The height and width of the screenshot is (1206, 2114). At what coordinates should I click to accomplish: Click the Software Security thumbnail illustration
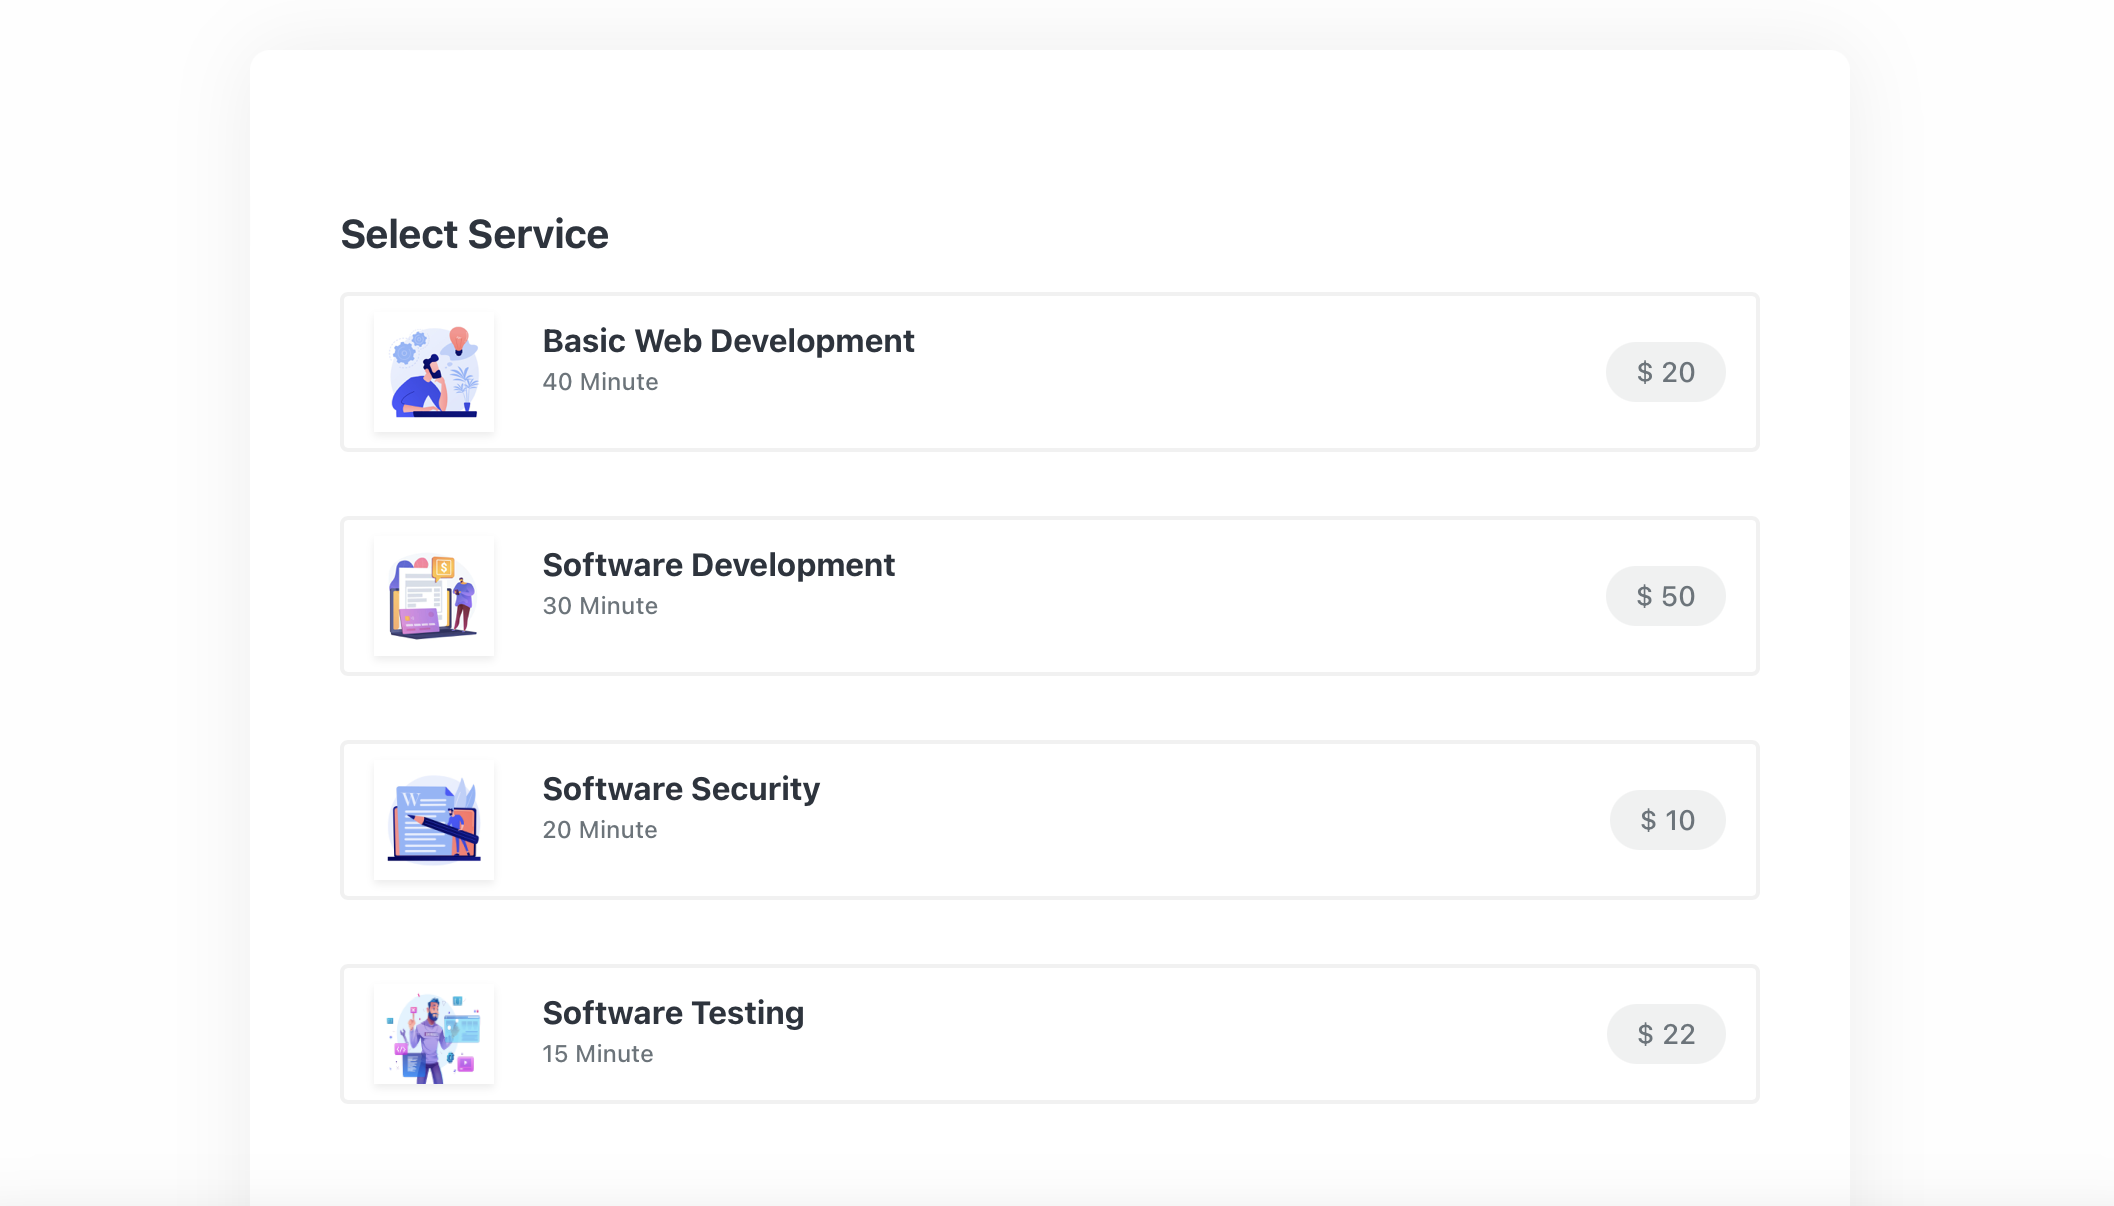(x=434, y=820)
